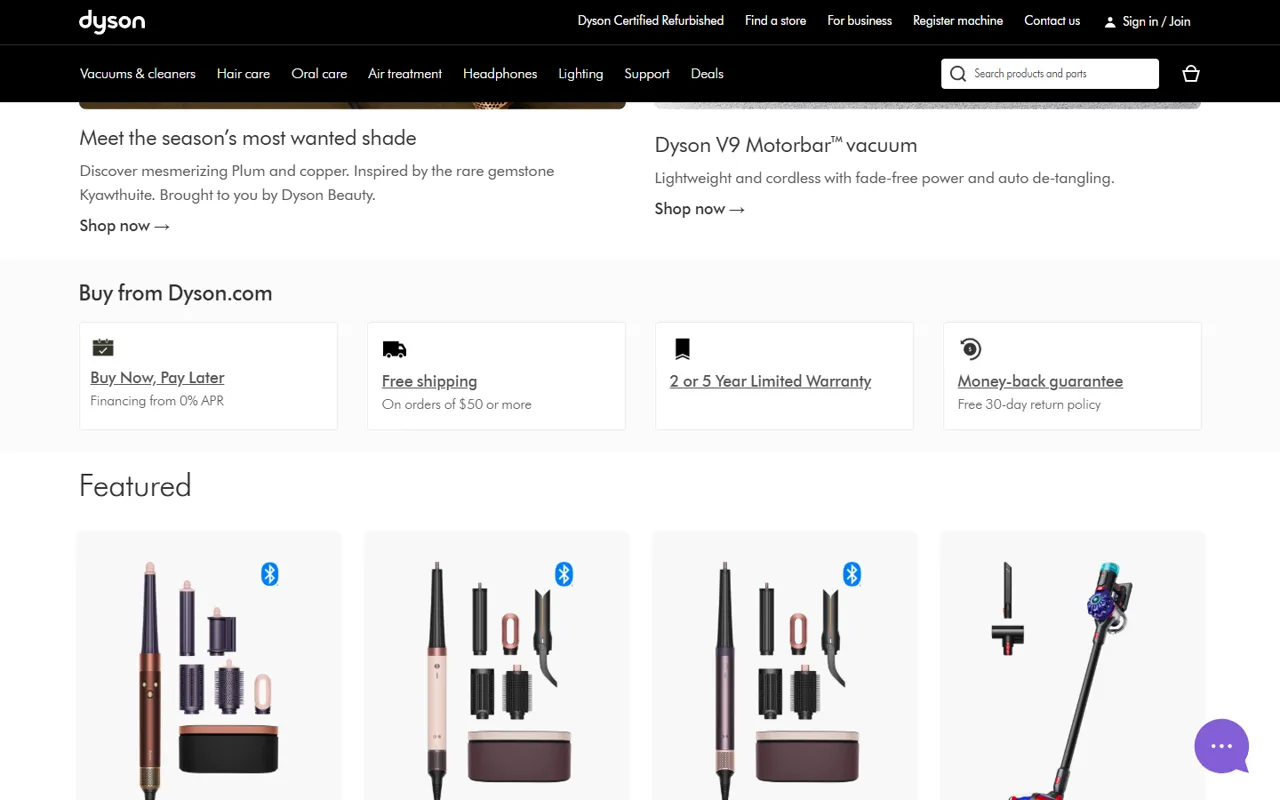Open the Buy Now, Pay Later link
The height and width of the screenshot is (800, 1280).
(157, 378)
